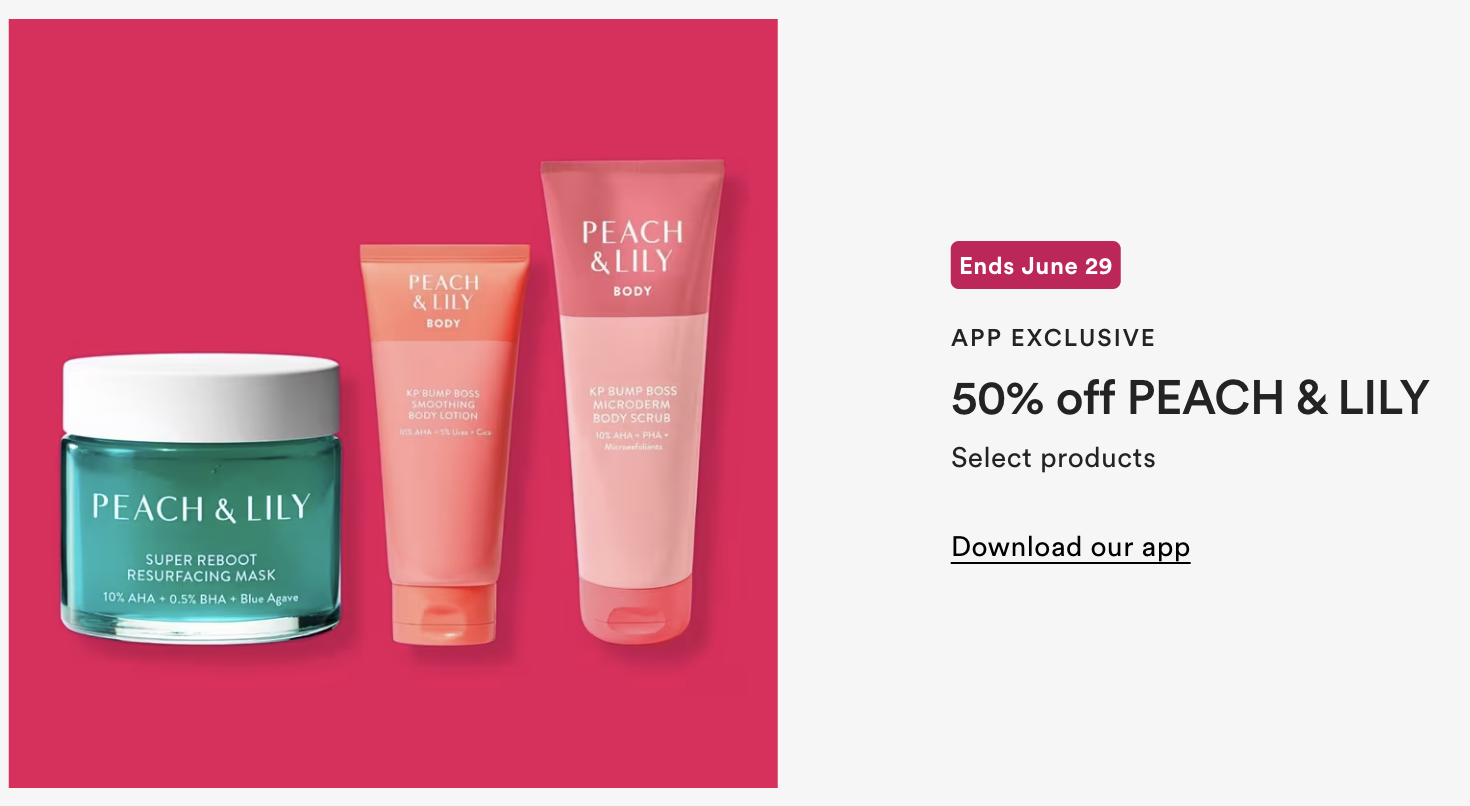This screenshot has width=1470, height=806.
Task: Click the 10% AHA + 0.5% BHA + Blue Agave line
Action: tap(201, 598)
